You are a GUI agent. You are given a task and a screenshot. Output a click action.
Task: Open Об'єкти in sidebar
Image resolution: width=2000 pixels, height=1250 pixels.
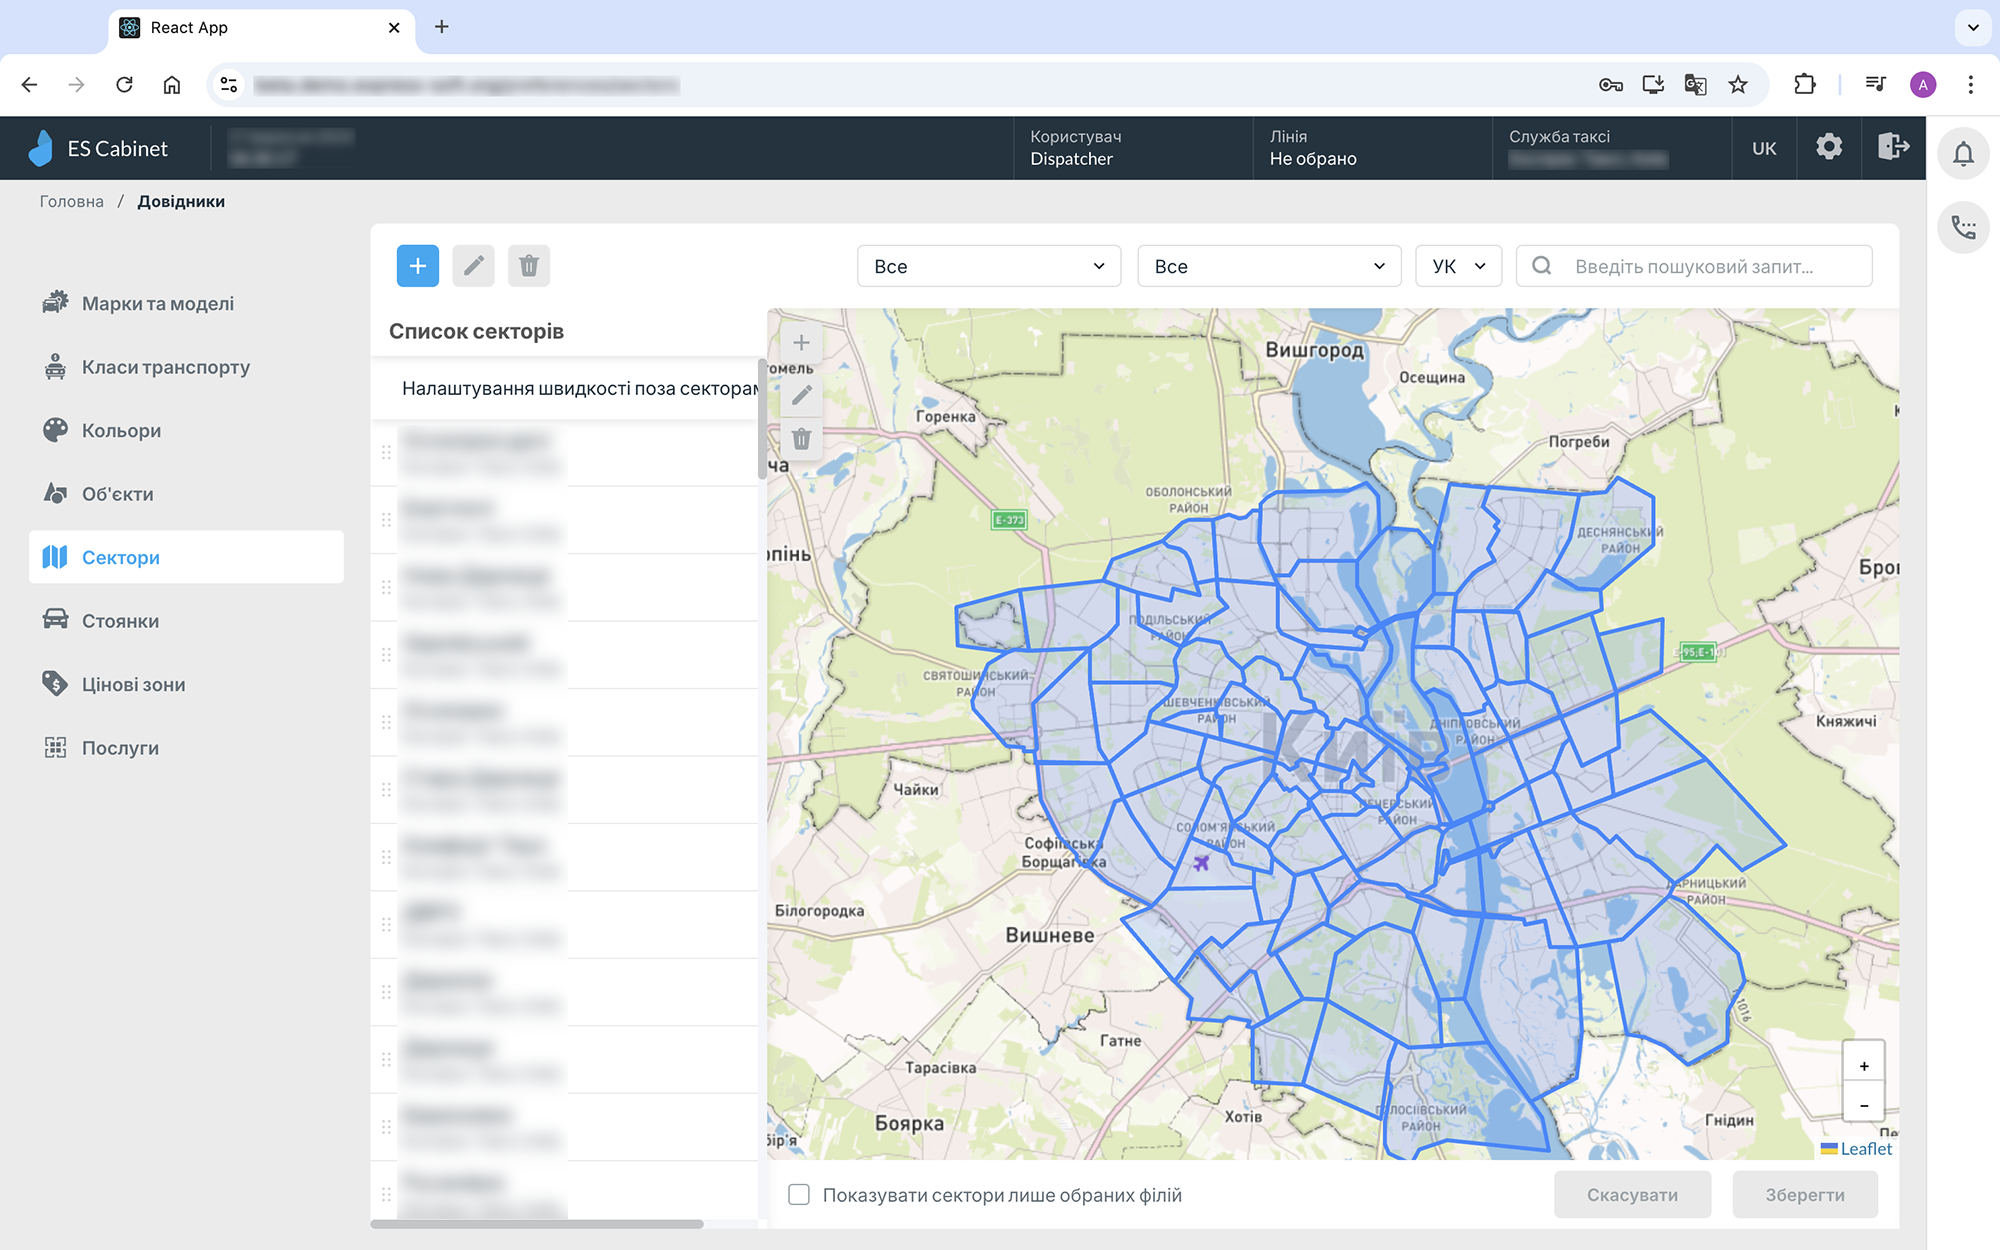pos(186,494)
